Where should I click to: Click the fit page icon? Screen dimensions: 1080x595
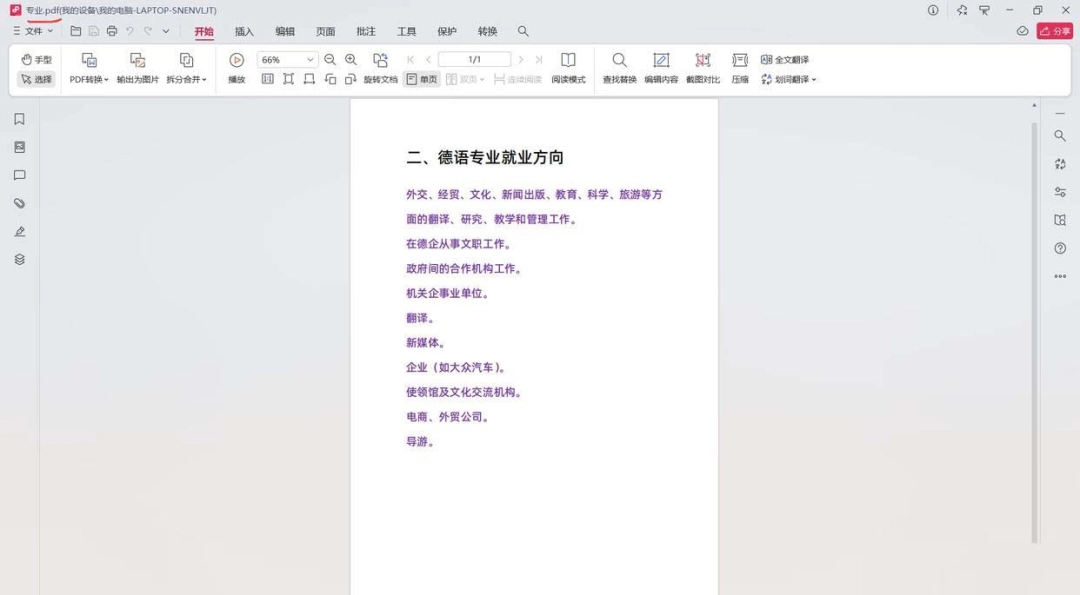click(x=289, y=79)
